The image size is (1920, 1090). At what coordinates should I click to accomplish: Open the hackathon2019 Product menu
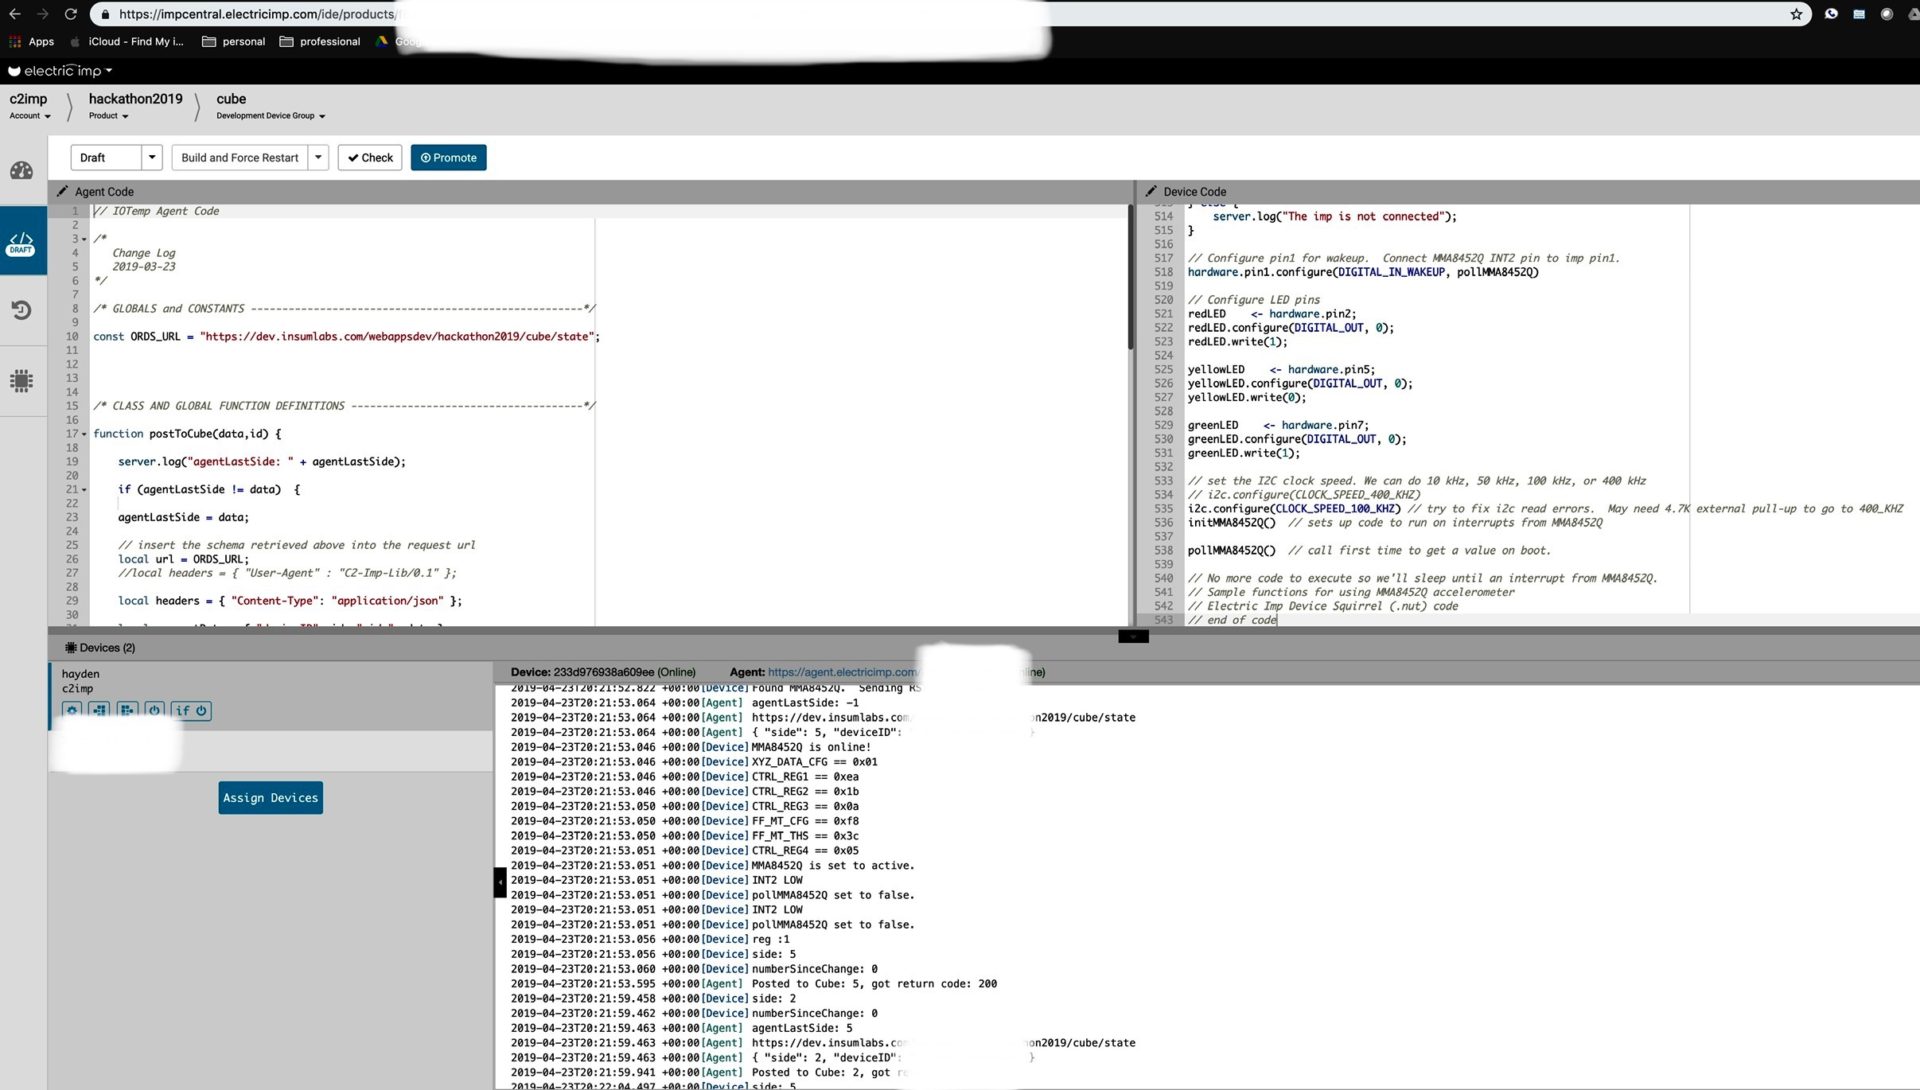(x=109, y=116)
